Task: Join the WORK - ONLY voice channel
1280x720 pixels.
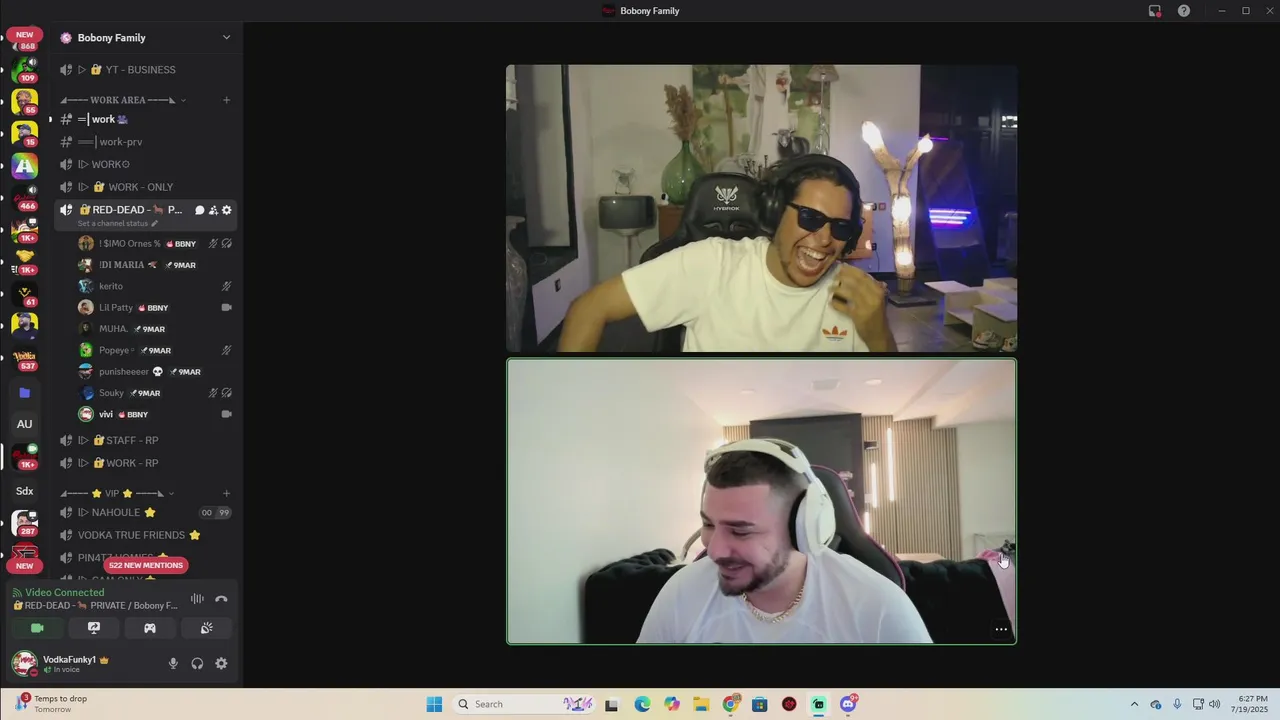Action: pyautogui.click(x=145, y=187)
